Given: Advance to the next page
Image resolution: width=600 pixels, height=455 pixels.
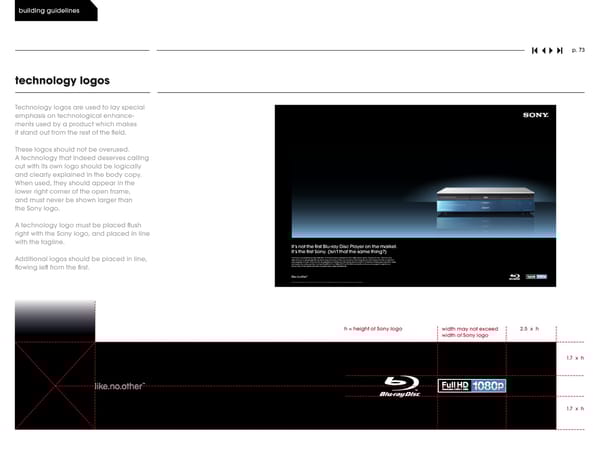Looking at the screenshot, I should [552, 50].
